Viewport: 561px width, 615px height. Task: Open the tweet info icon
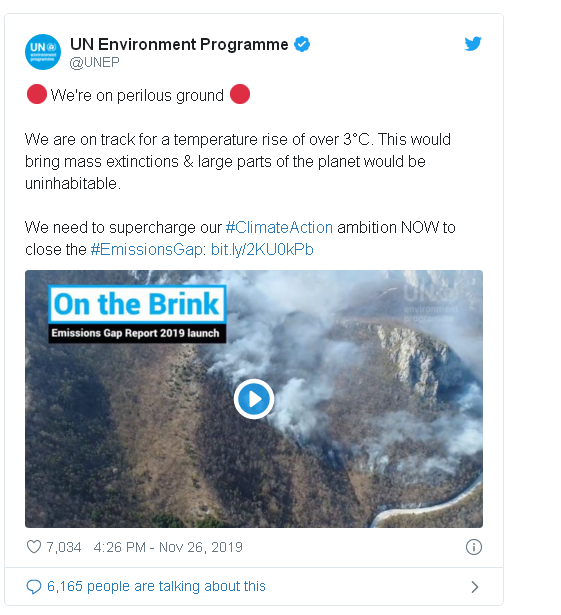(474, 547)
